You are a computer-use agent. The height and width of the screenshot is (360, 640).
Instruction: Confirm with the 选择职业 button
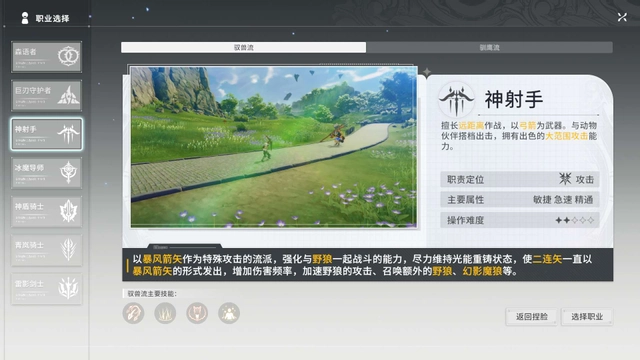click(587, 317)
